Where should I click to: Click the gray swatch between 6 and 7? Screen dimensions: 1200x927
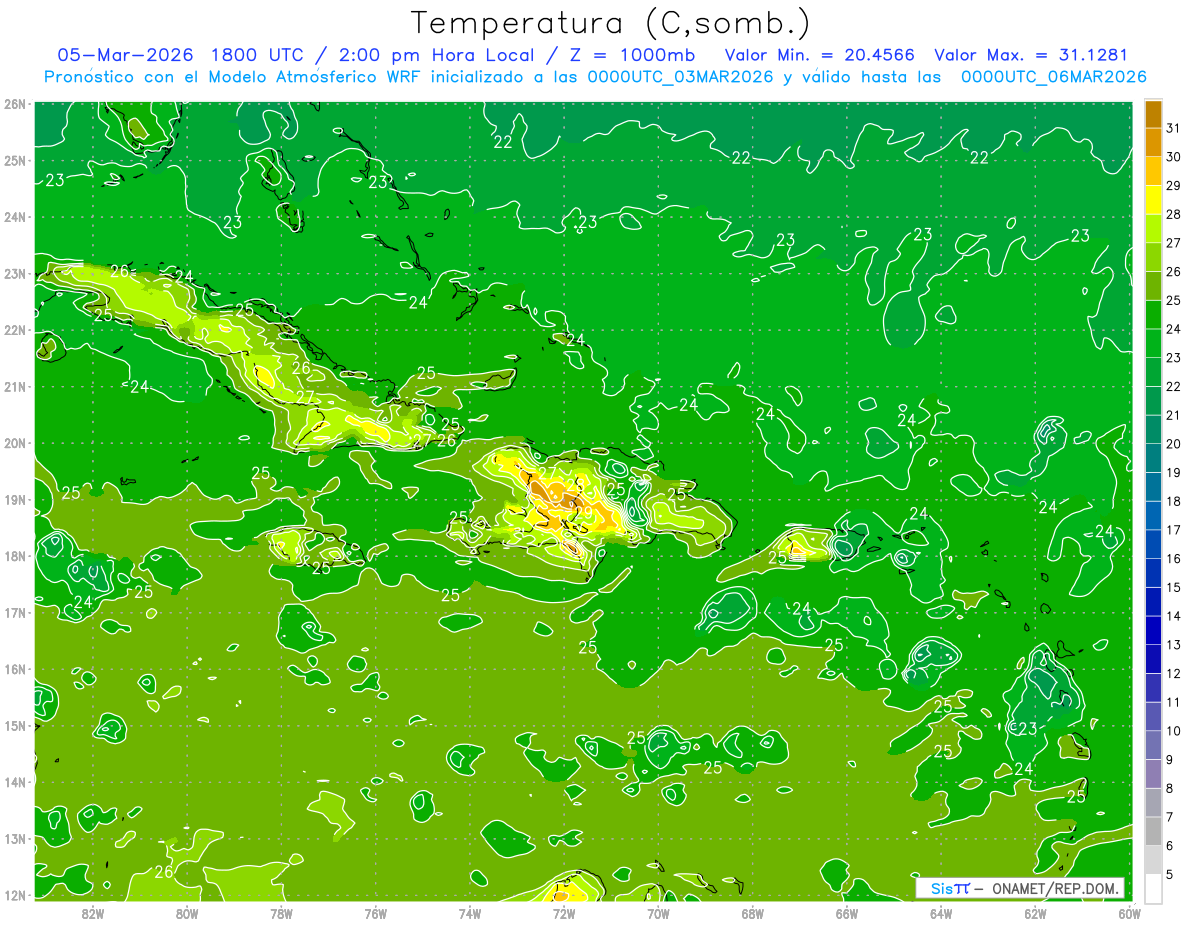click(1152, 831)
